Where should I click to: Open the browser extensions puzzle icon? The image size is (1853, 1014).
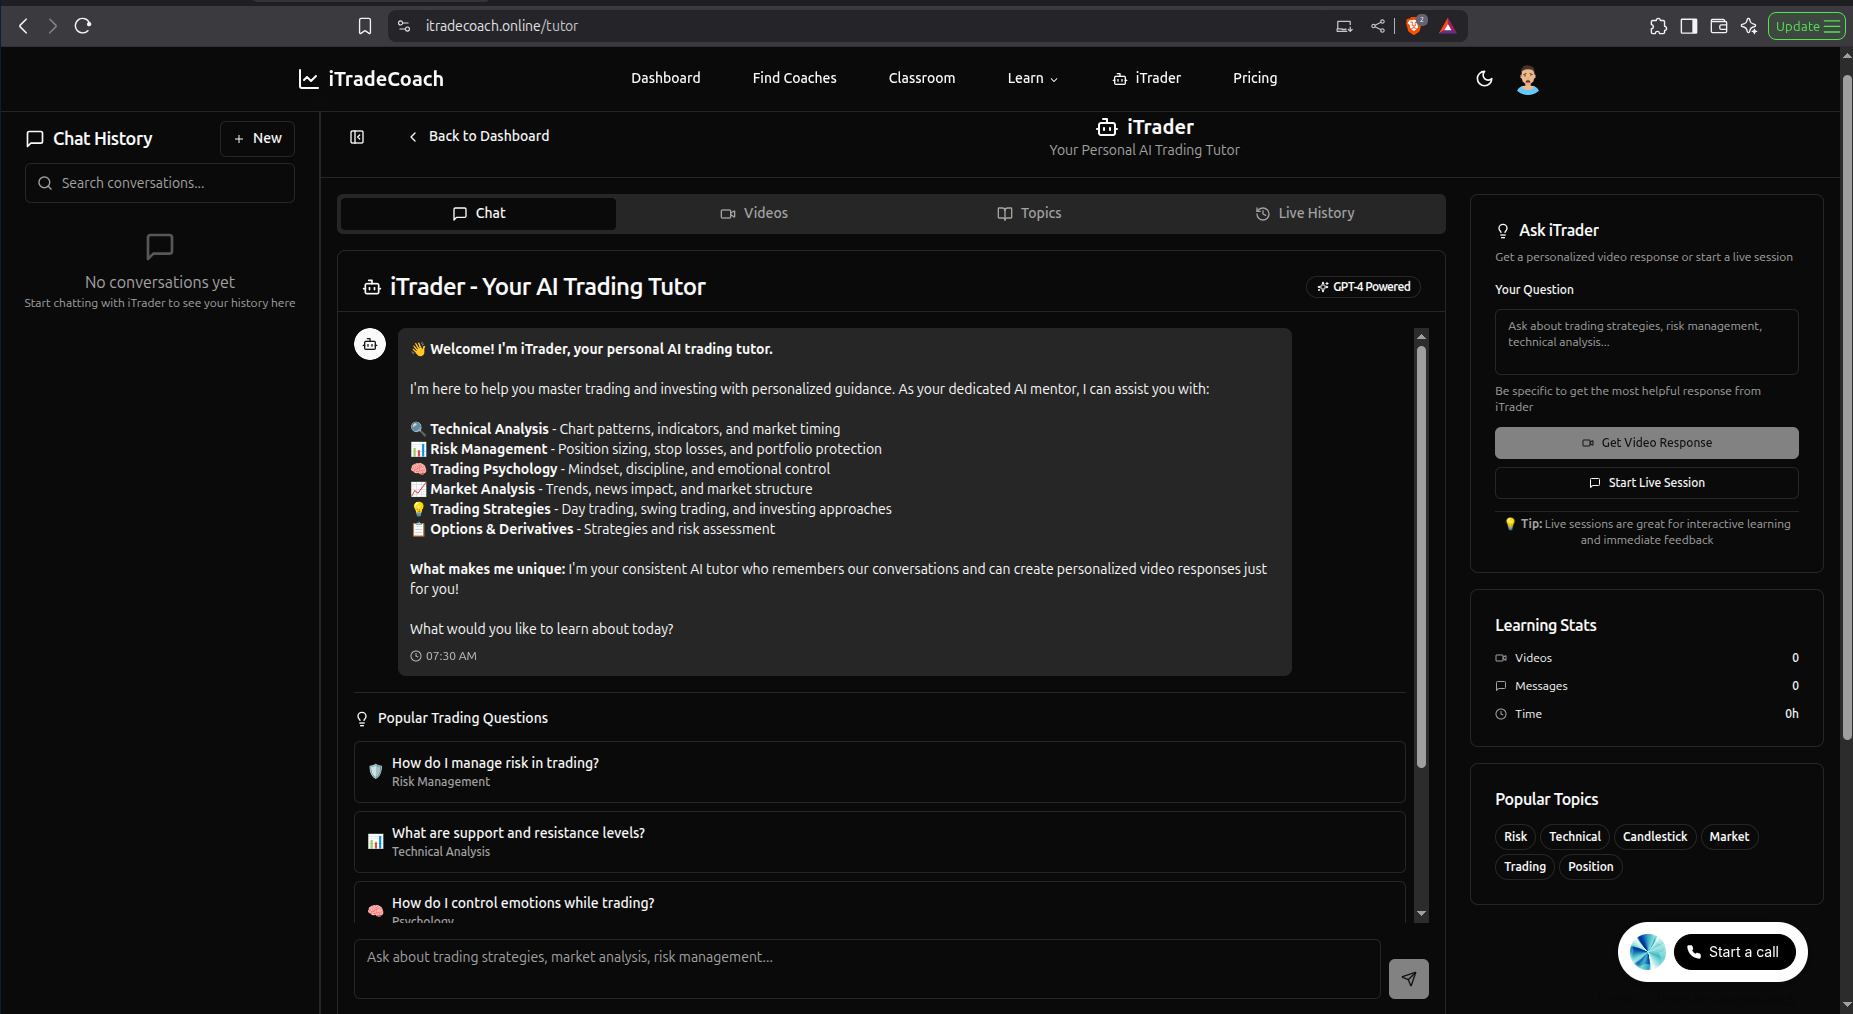[1659, 26]
